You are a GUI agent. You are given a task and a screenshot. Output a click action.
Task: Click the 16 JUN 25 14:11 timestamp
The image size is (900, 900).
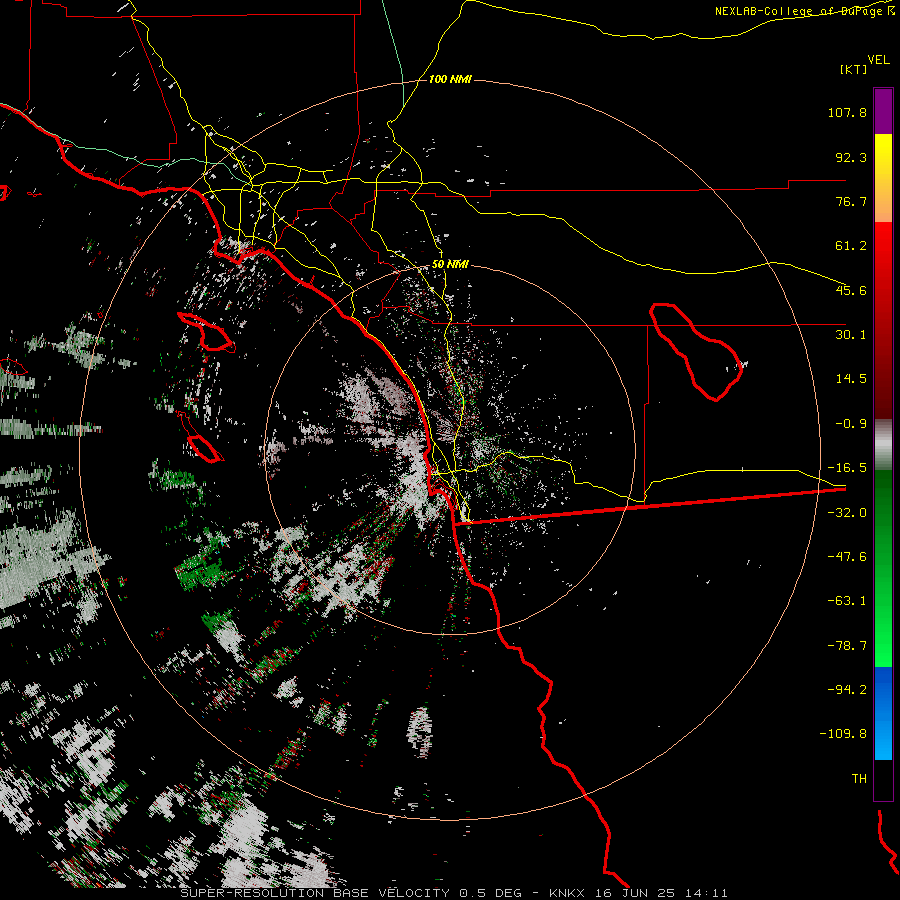663,893
